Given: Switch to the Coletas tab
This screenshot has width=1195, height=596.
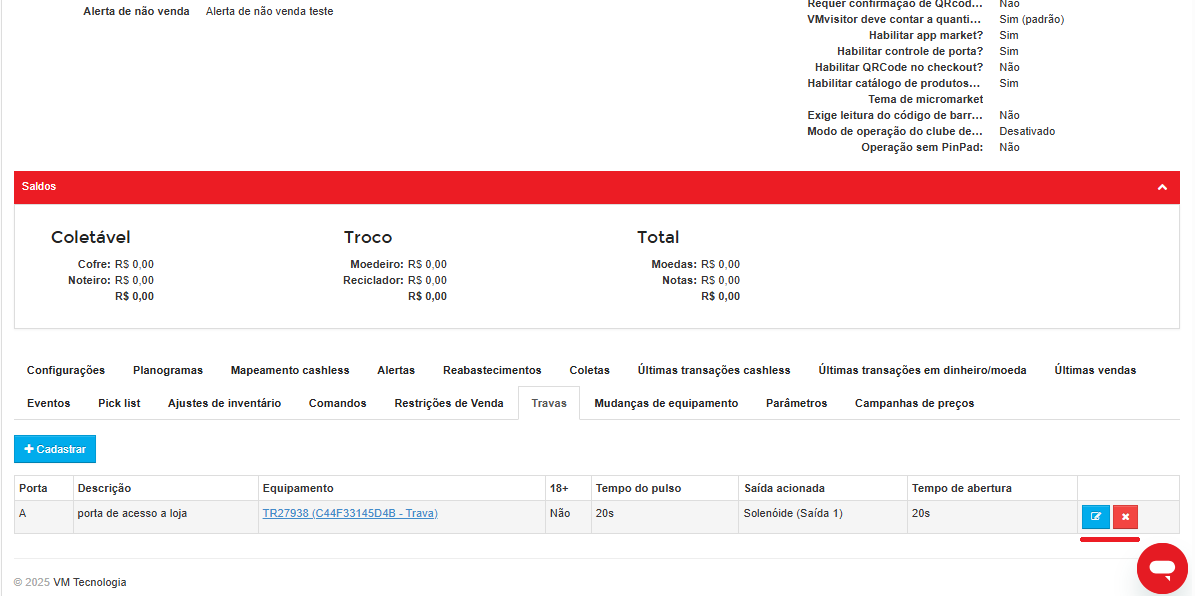Looking at the screenshot, I should coord(589,370).
